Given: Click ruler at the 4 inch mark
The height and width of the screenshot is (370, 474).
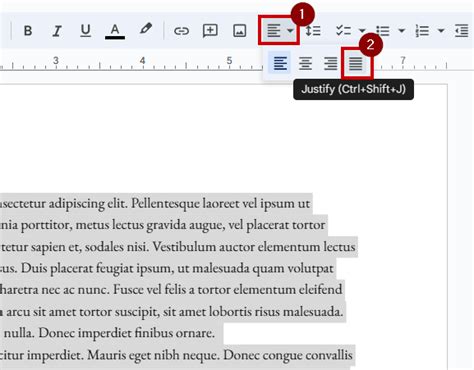Looking at the screenshot, I should (x=142, y=61).
